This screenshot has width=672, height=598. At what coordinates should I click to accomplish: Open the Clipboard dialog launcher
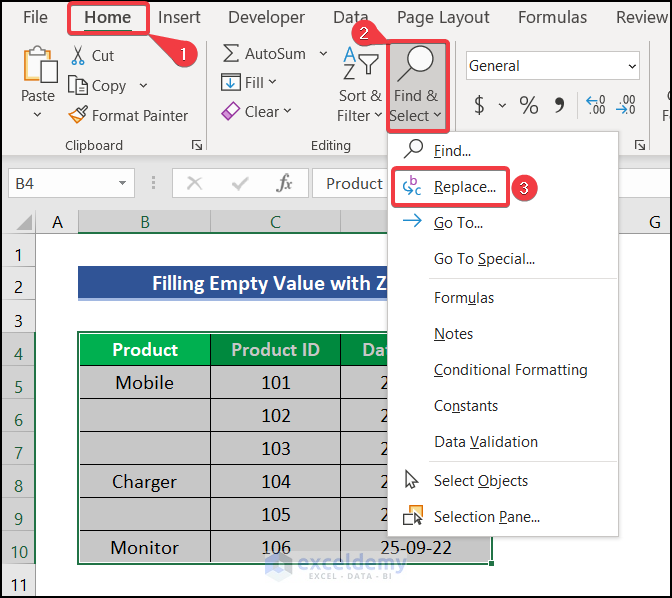[196, 146]
